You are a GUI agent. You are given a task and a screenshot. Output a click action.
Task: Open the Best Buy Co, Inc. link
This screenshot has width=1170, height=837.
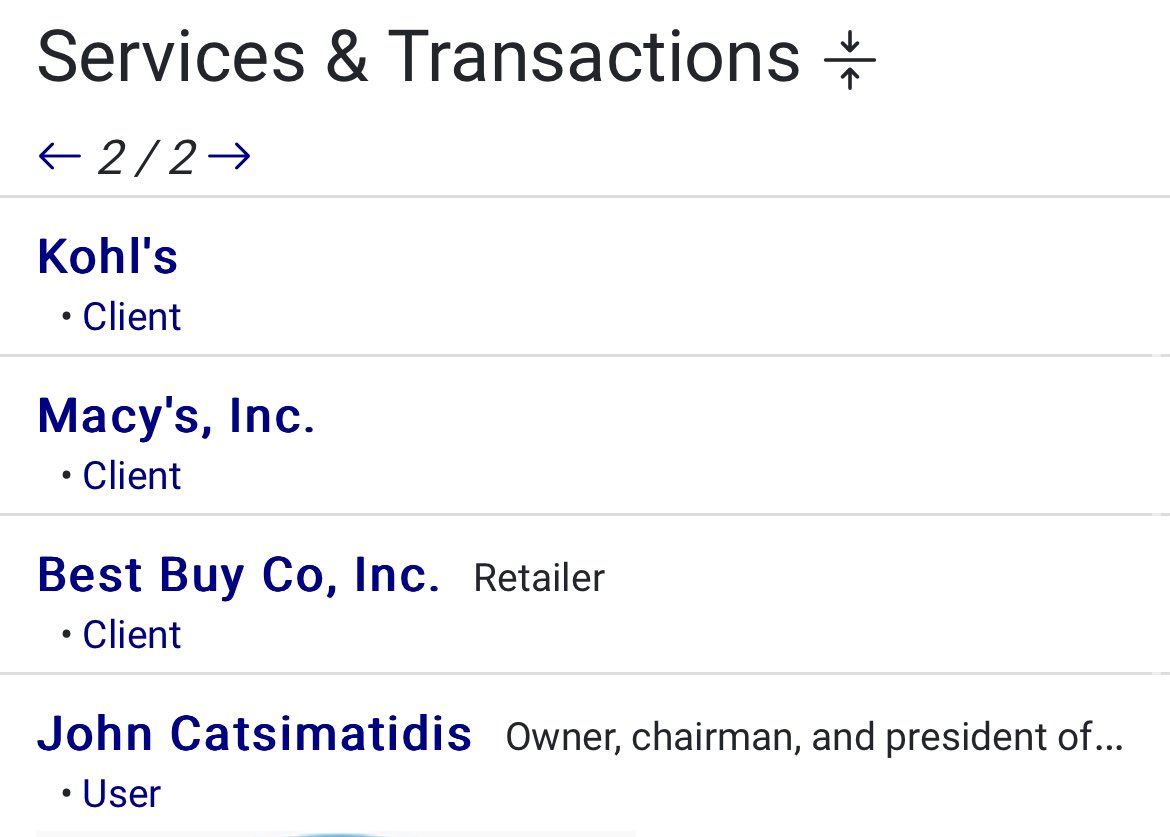238,574
